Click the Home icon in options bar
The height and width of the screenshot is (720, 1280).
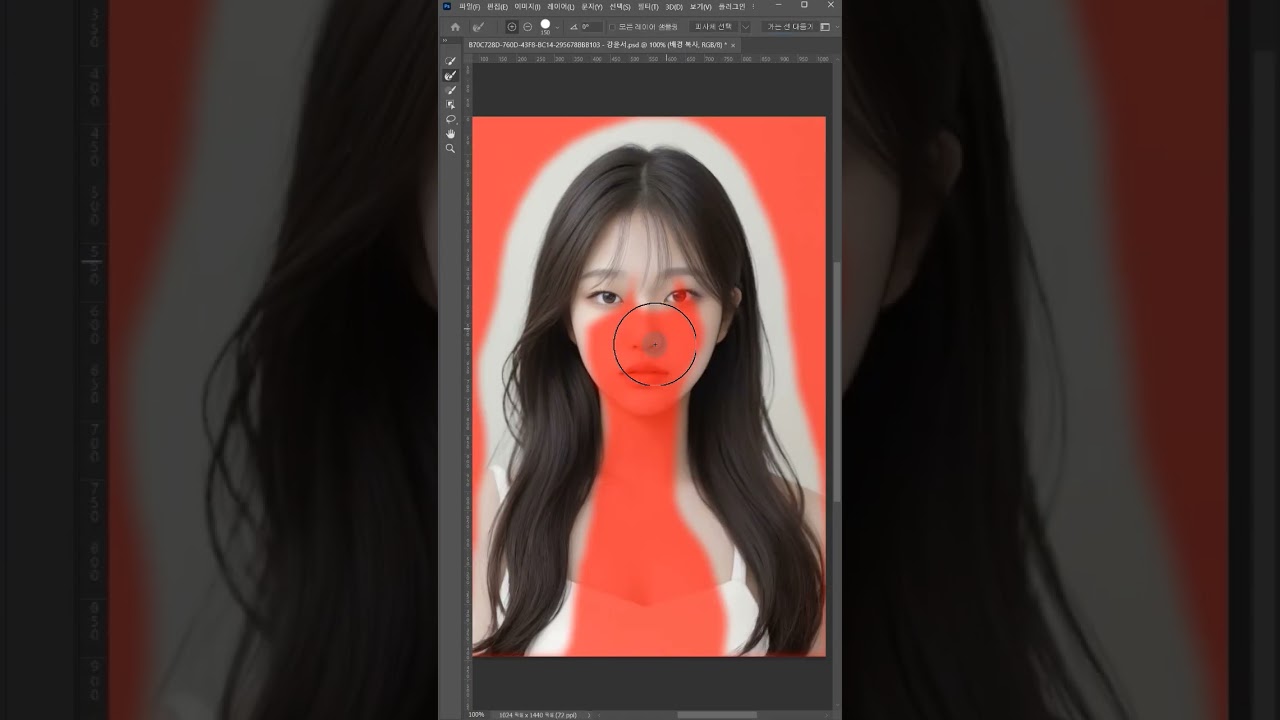[455, 27]
